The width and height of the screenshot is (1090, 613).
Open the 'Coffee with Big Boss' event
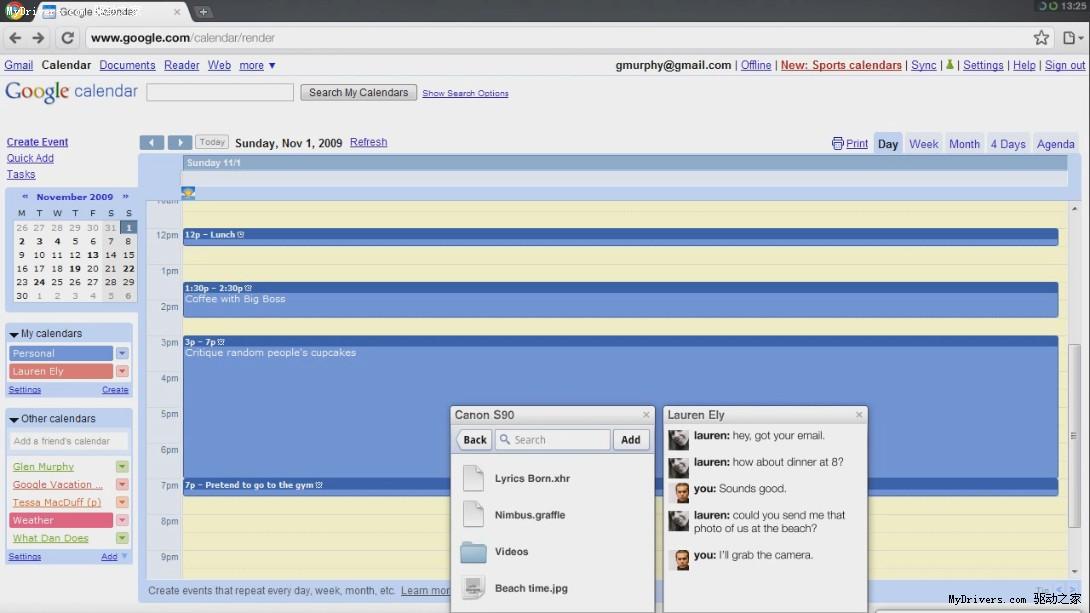tap(620, 300)
